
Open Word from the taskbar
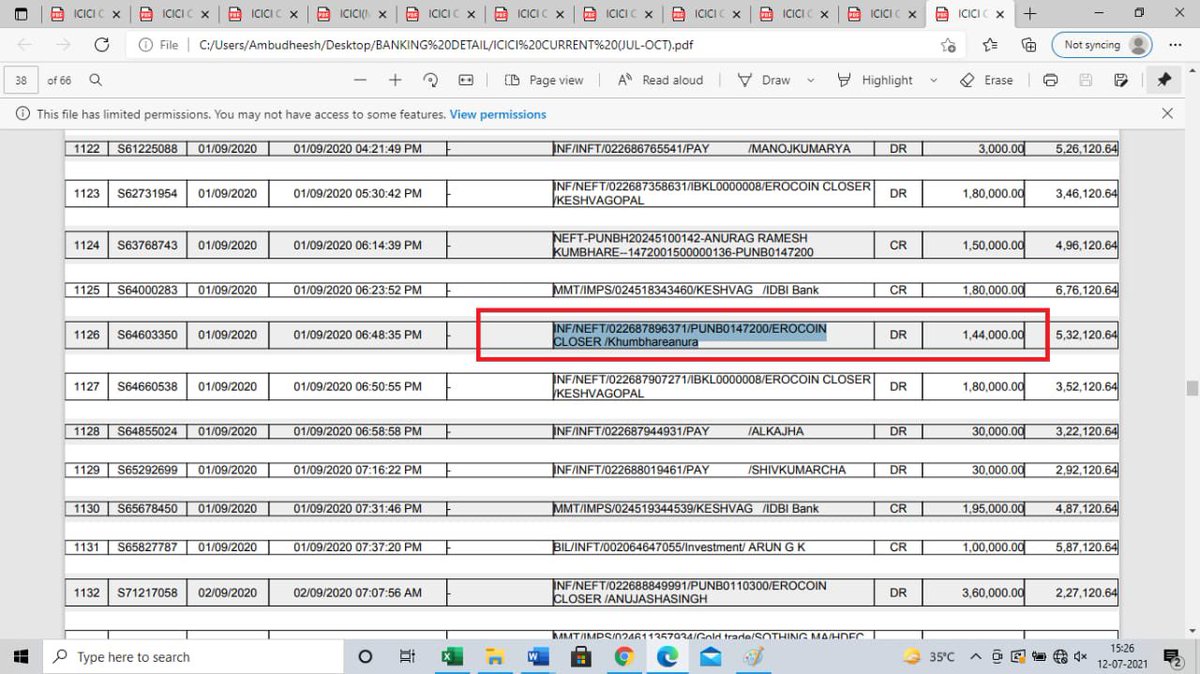[537, 657]
